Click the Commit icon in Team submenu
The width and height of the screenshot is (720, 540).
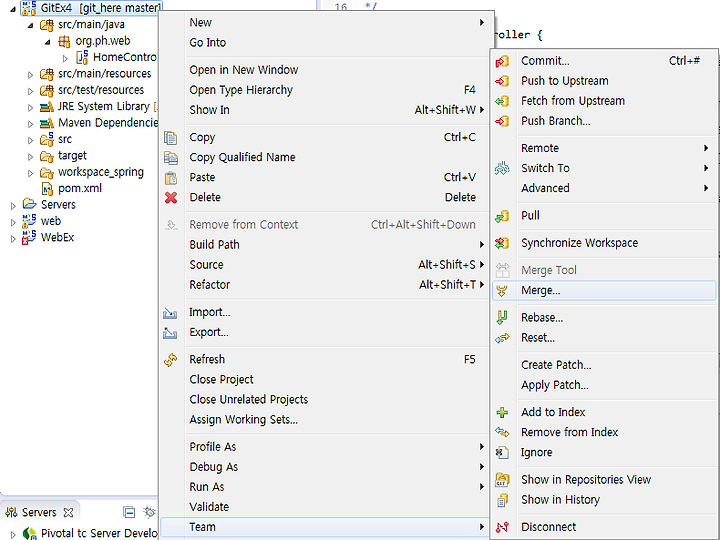click(x=502, y=61)
